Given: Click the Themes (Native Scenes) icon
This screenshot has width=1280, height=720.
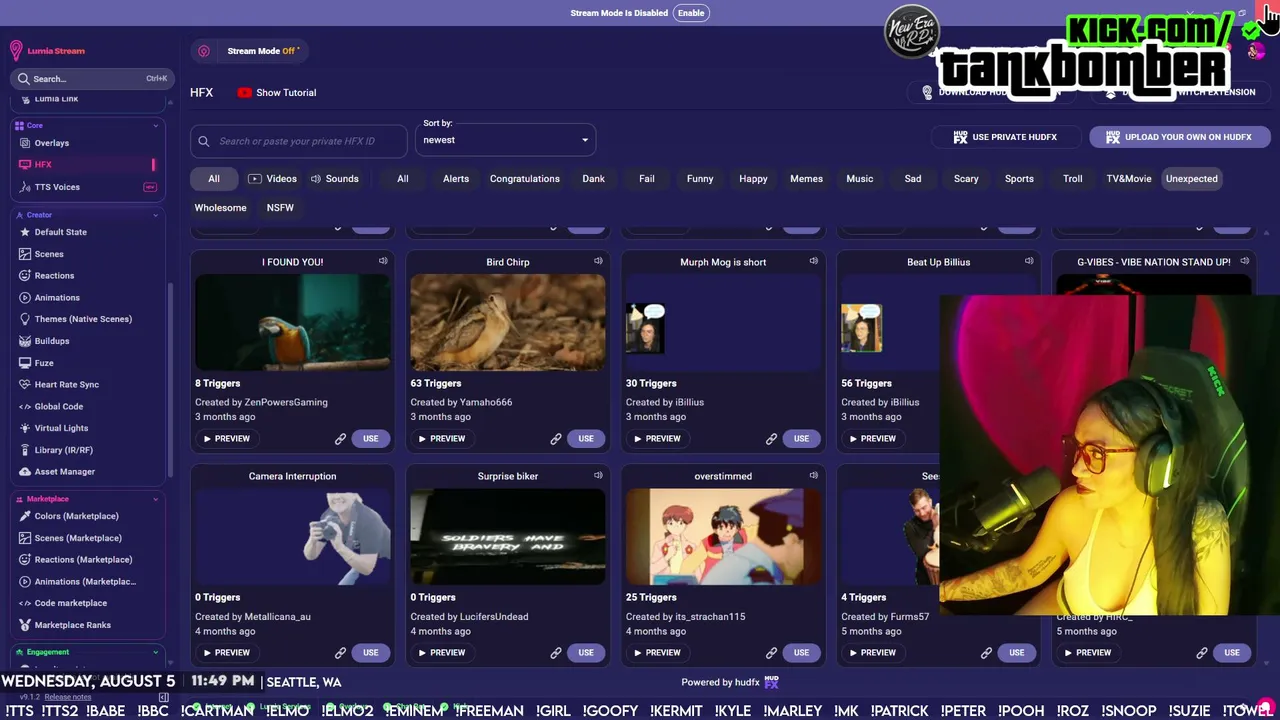Looking at the screenshot, I should point(25,319).
